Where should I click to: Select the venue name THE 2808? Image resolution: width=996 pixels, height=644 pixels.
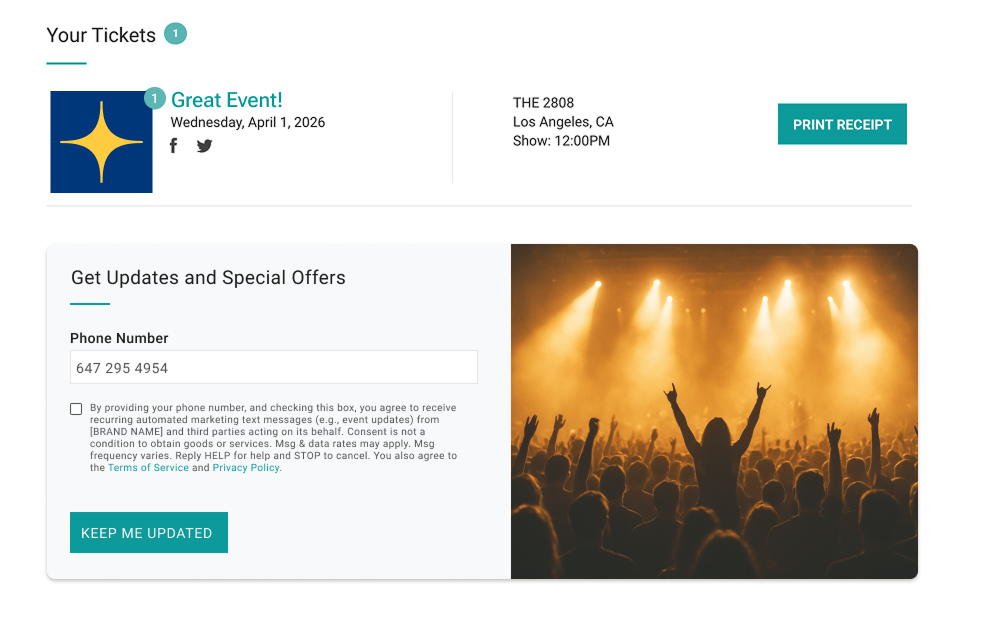(543, 103)
